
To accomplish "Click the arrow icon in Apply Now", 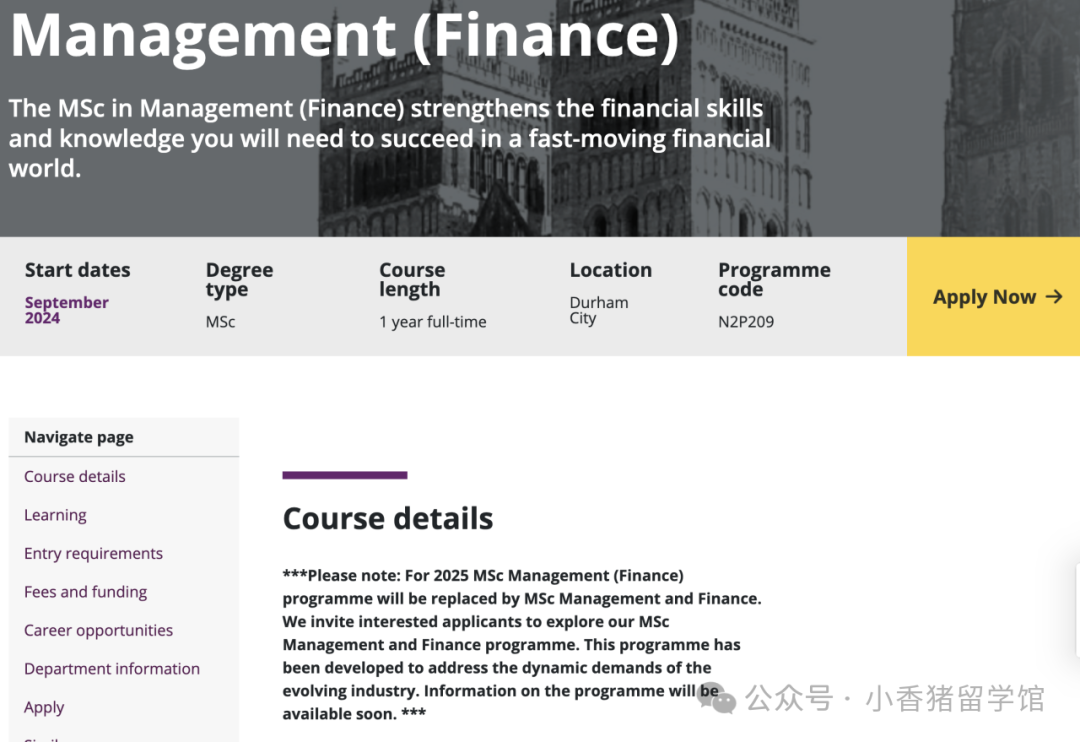I will [1053, 297].
